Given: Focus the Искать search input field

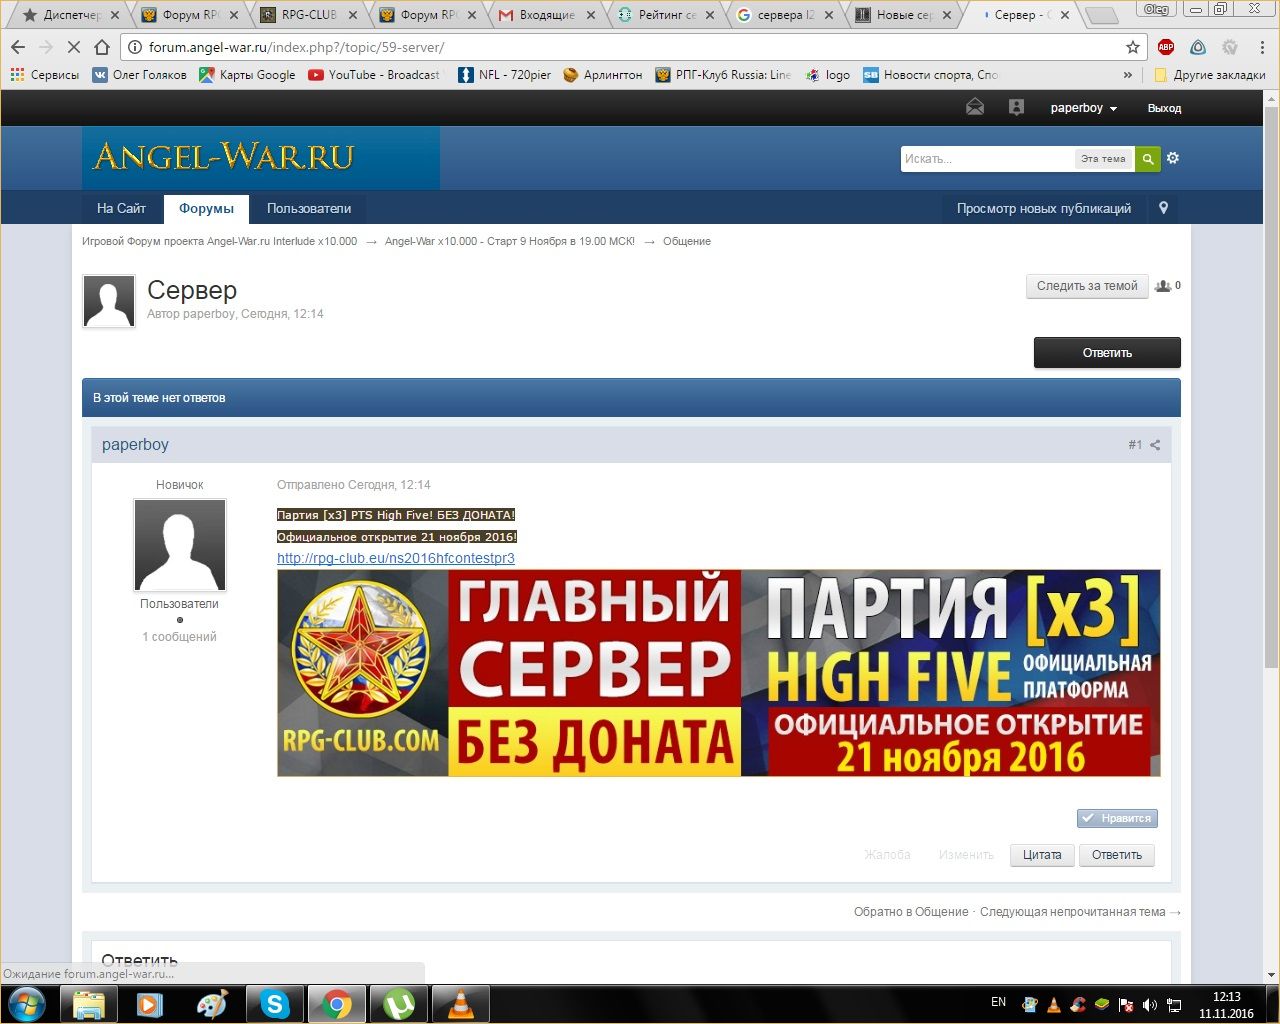Looking at the screenshot, I should [x=987, y=159].
